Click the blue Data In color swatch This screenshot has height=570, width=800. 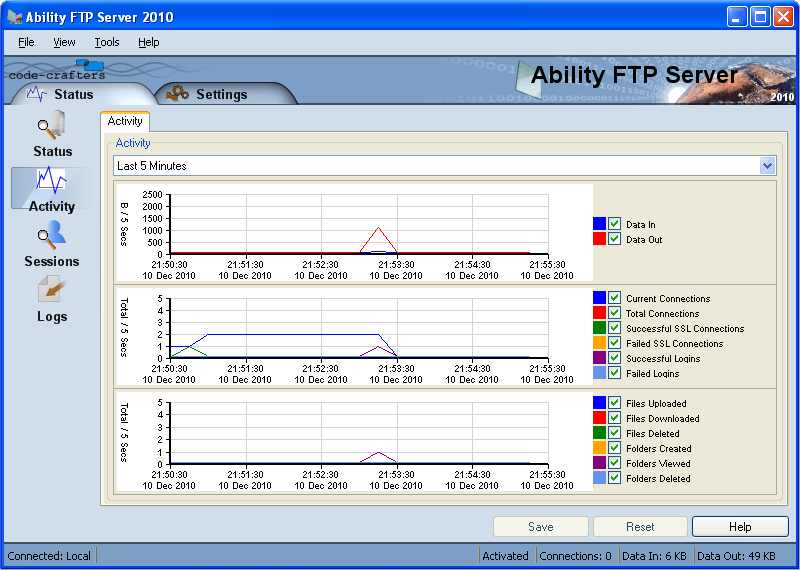[599, 224]
